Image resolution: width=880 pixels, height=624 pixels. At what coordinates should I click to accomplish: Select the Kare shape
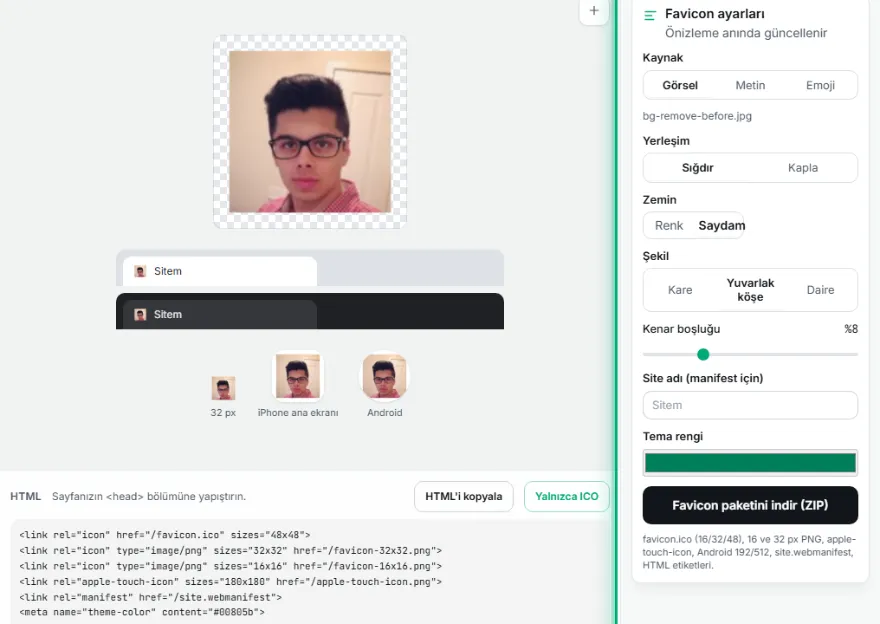tap(680, 290)
